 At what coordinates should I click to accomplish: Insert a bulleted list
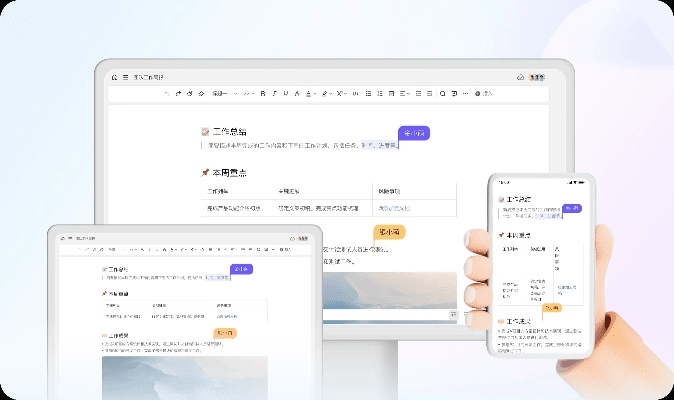pyautogui.click(x=368, y=93)
